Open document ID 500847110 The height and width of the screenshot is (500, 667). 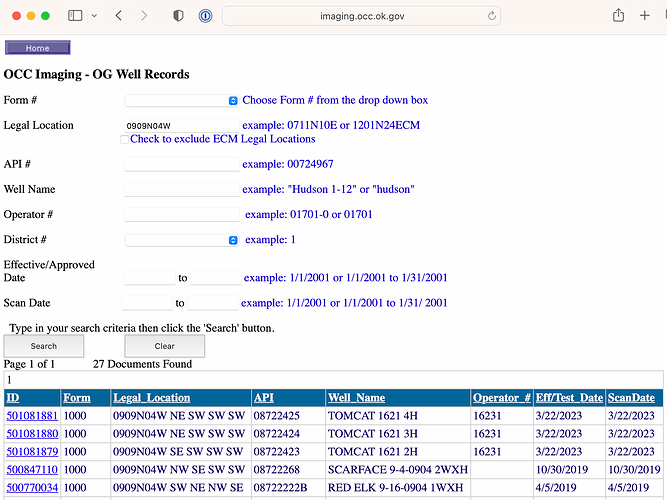pyautogui.click(x=32, y=469)
